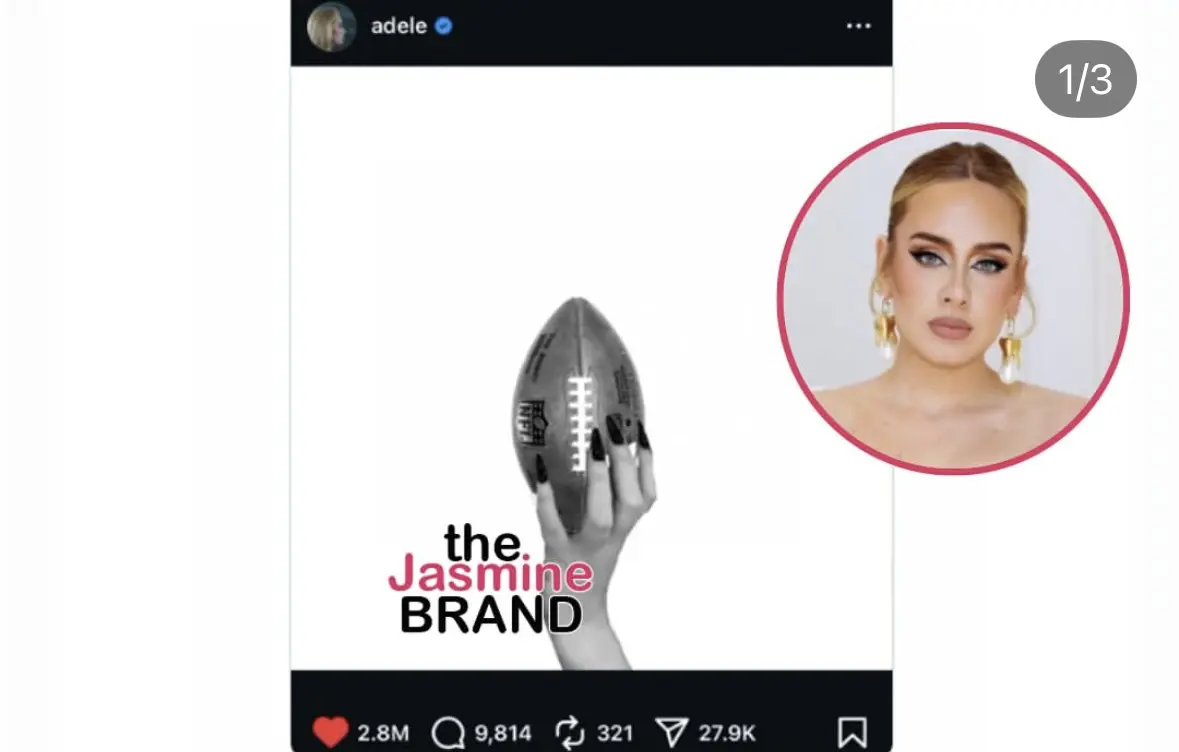Repost using the circular arrows icon
Viewport: 1179px width, 752px height.
pos(569,732)
